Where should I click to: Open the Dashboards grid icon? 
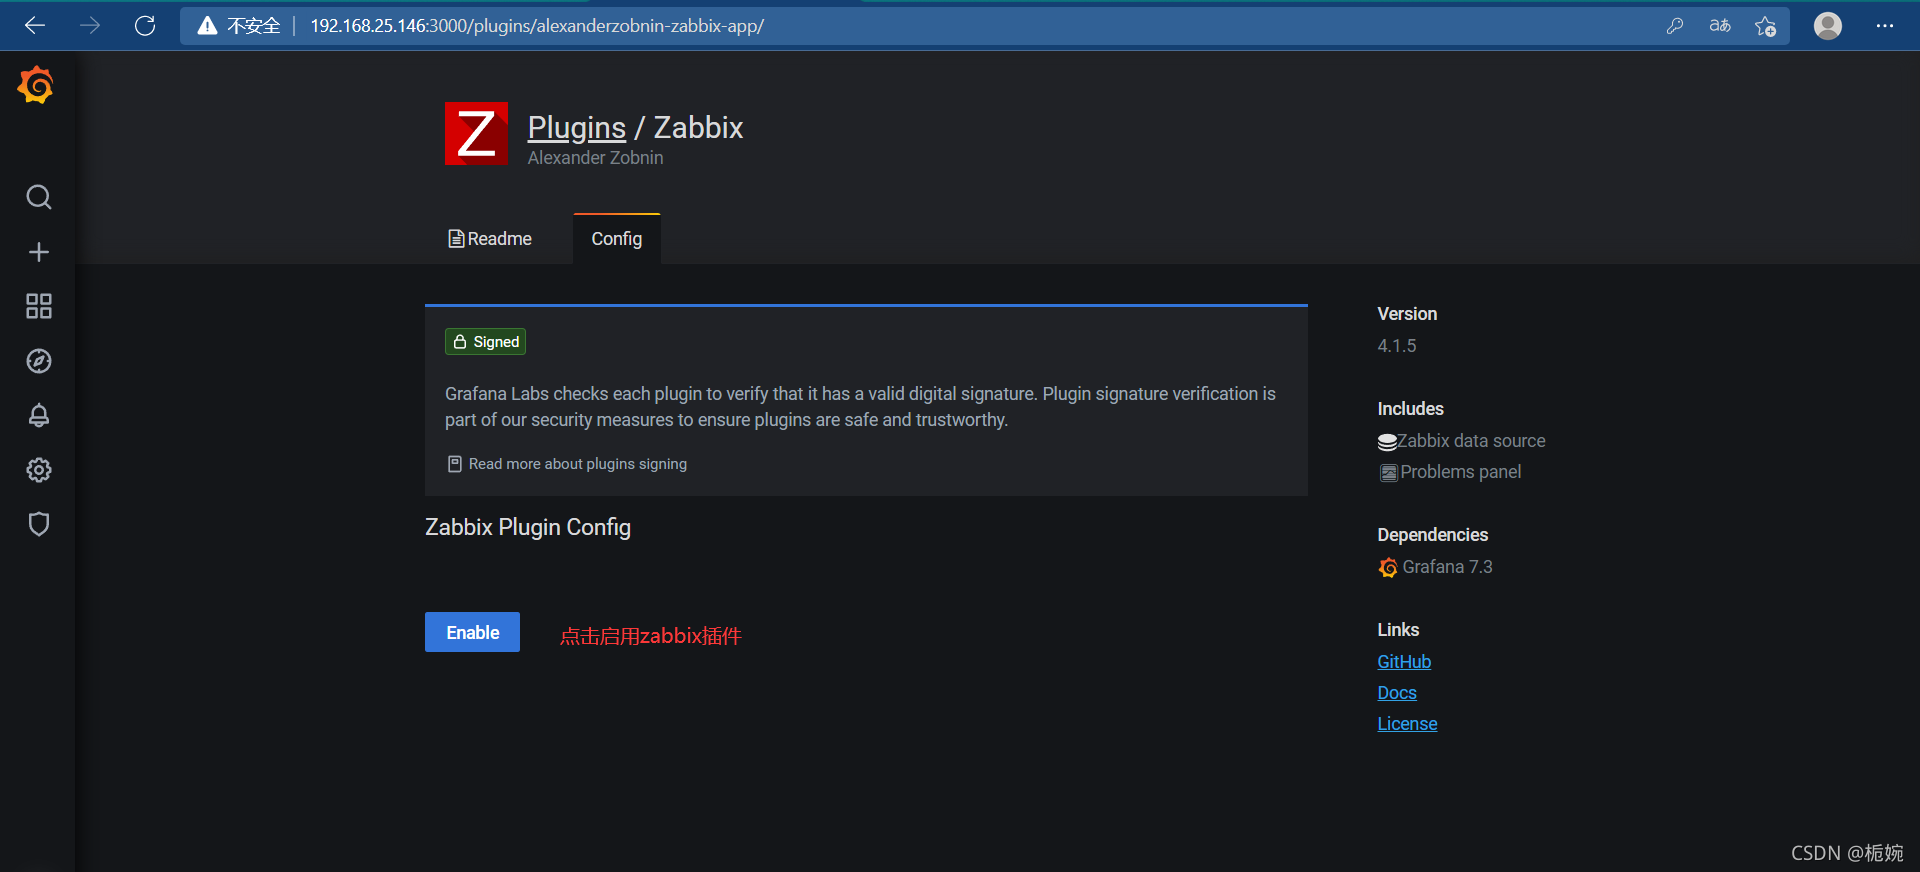tap(39, 306)
